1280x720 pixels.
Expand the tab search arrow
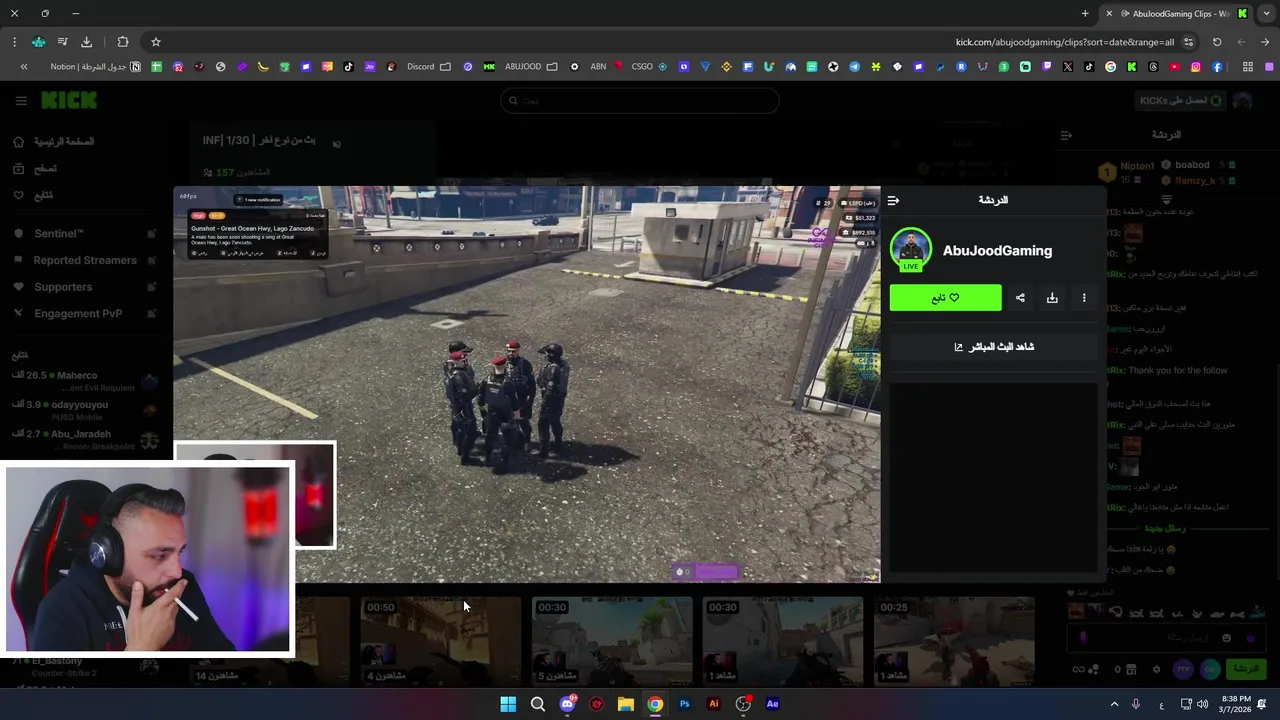1266,14
